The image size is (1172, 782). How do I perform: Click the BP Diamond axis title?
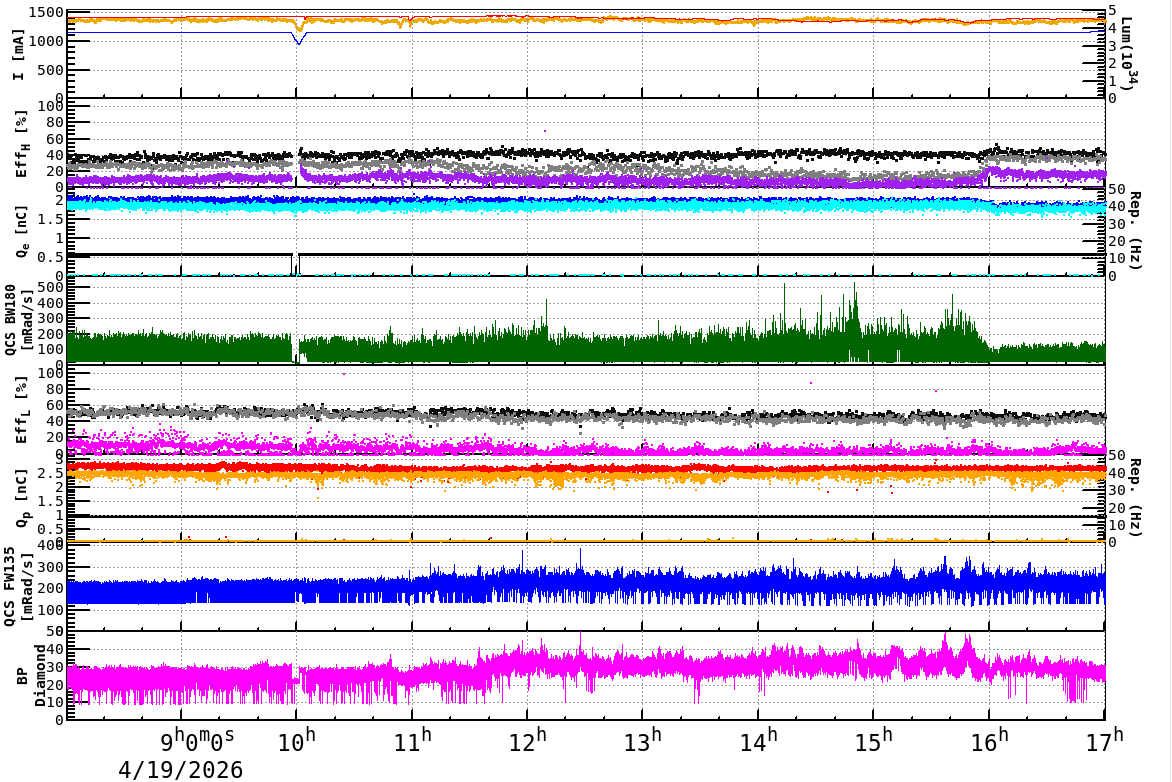click(31, 676)
